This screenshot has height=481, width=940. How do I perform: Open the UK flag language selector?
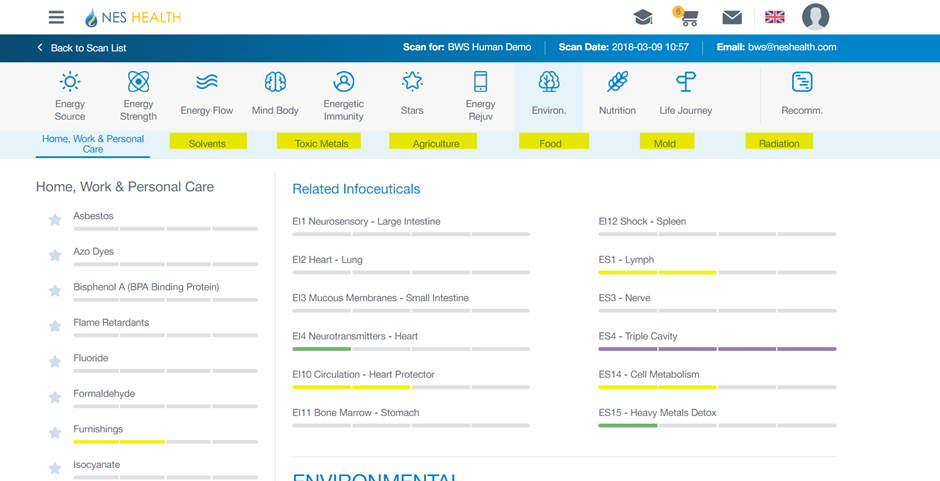(774, 17)
